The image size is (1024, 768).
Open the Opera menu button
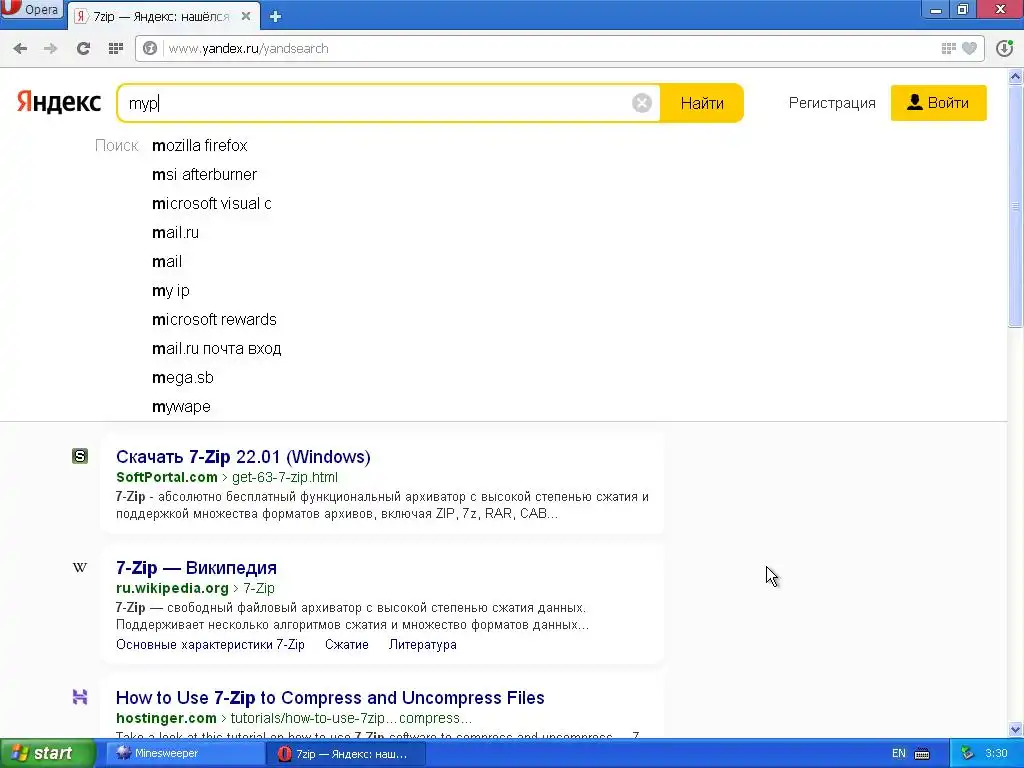33,9
